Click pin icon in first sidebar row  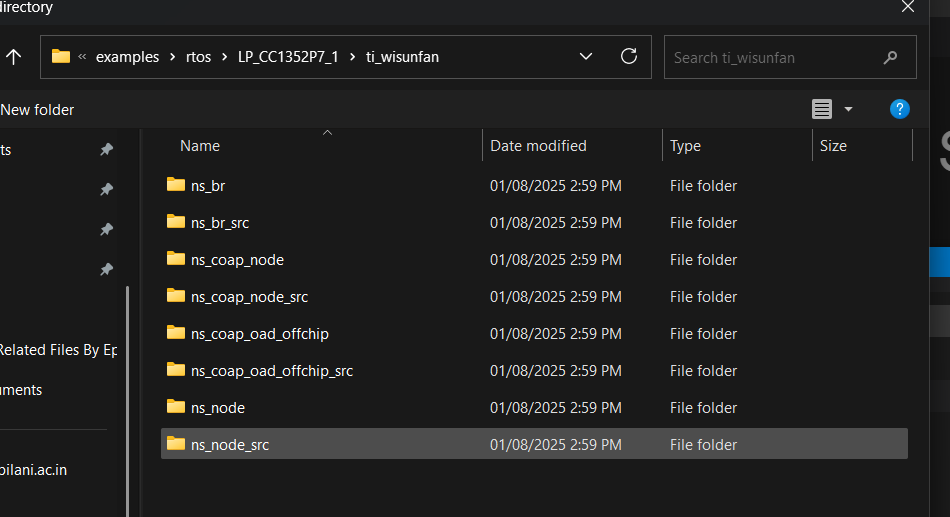click(x=107, y=149)
